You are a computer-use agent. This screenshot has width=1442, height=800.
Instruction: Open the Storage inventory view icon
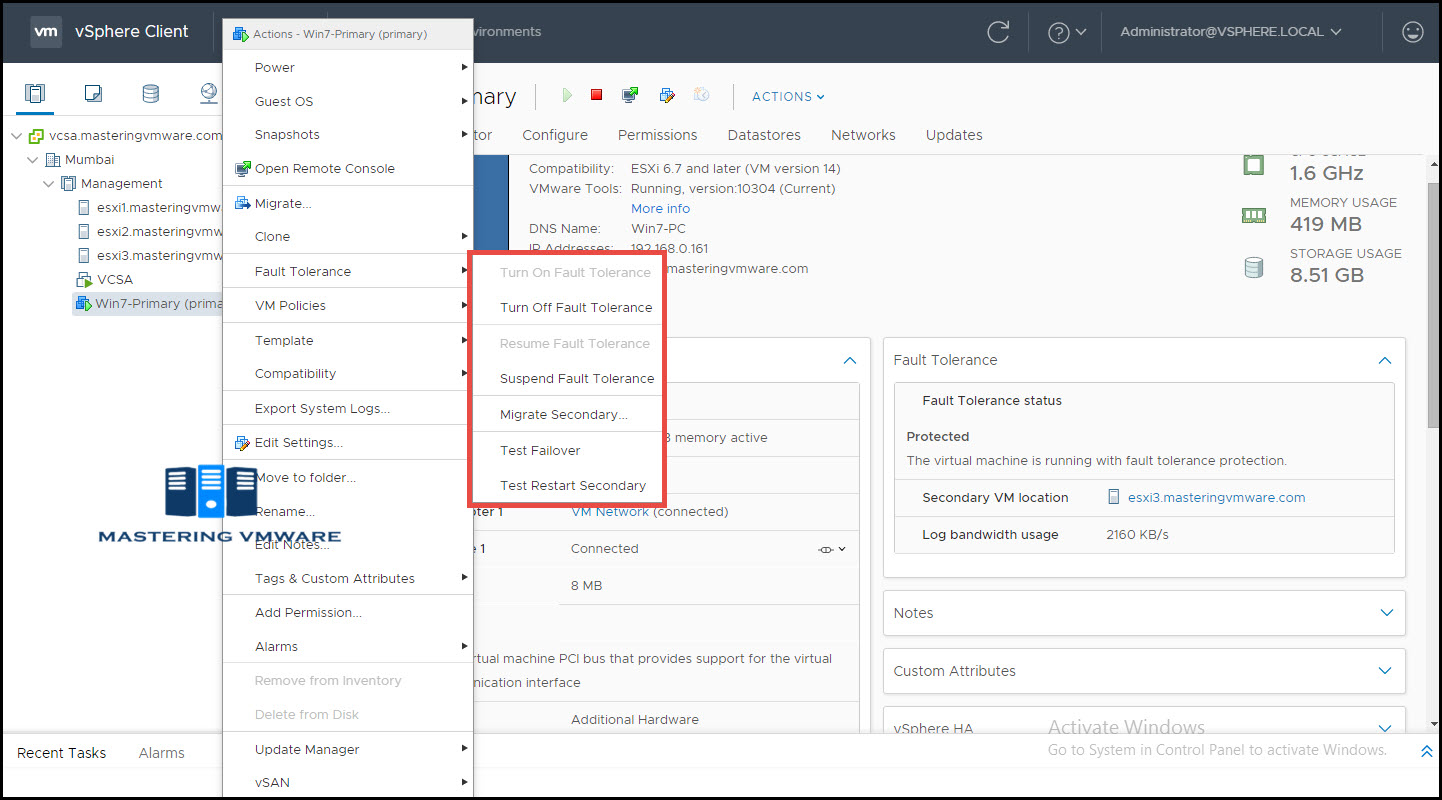150,94
